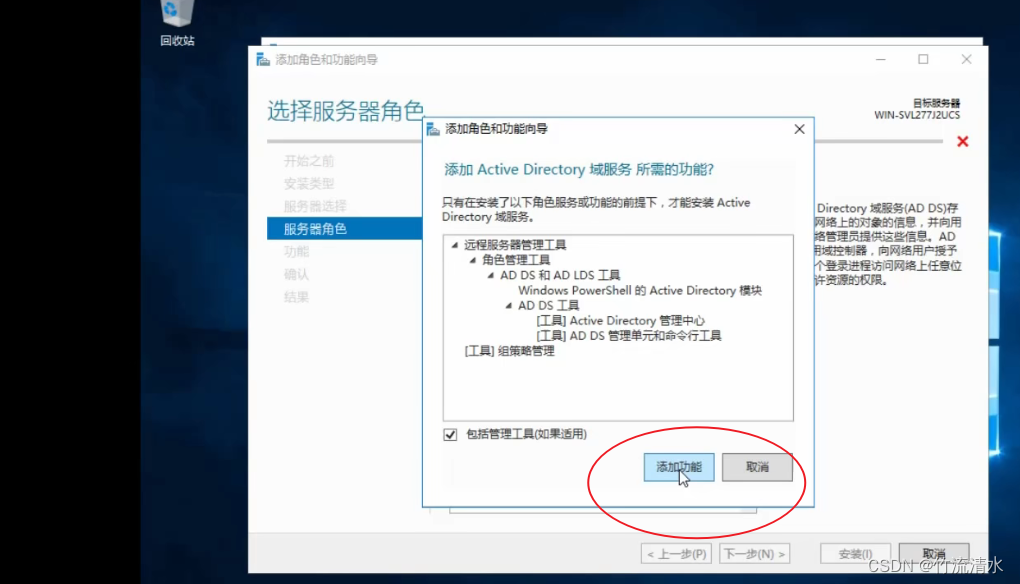
Task: Minimize the main wizard window
Action: tap(881, 59)
